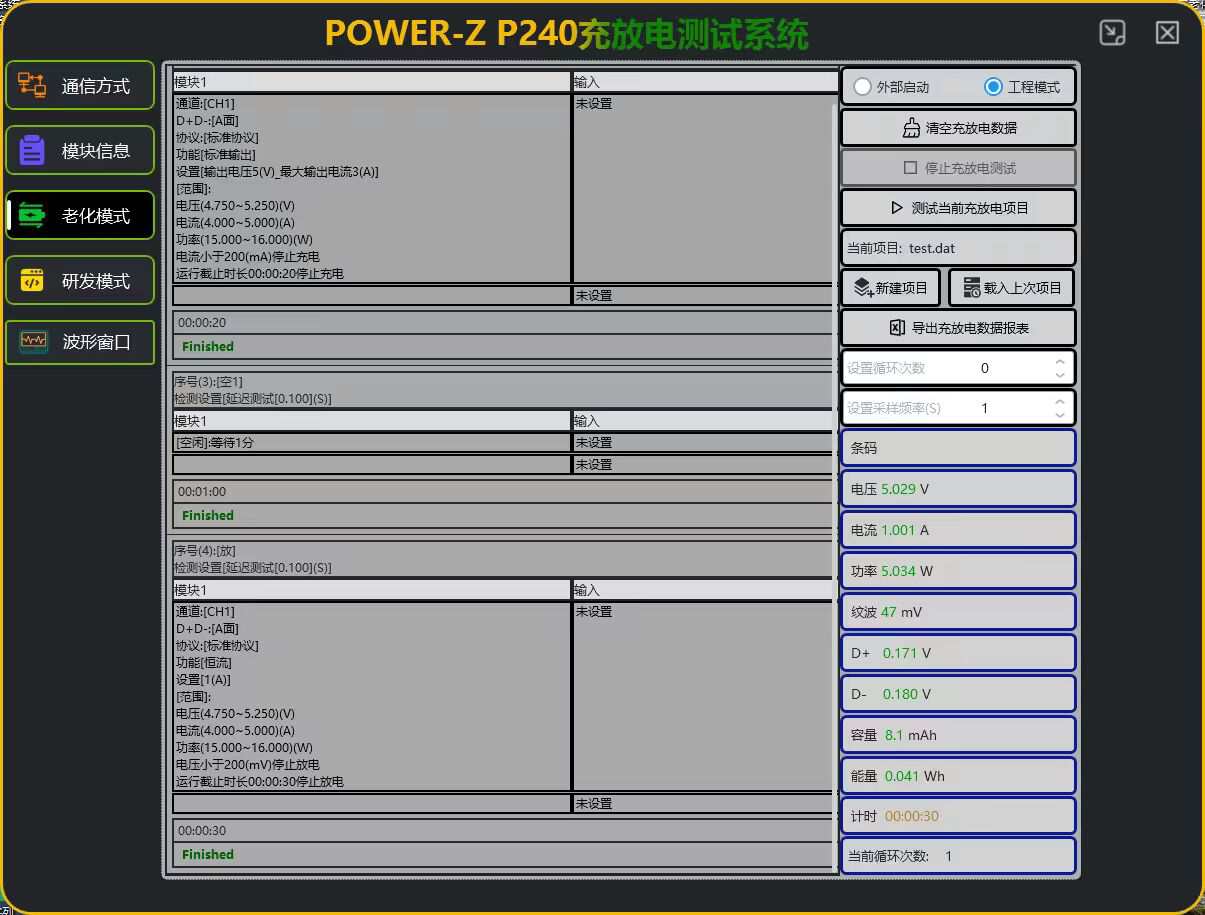Create a new project with 新建项目
Viewport: 1205px width, 915px height.
(891, 288)
